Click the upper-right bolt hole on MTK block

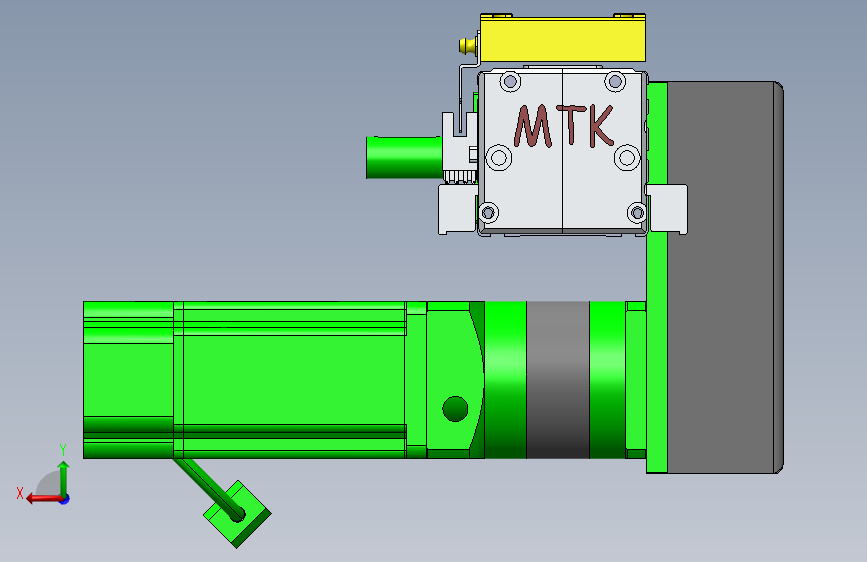(x=614, y=82)
